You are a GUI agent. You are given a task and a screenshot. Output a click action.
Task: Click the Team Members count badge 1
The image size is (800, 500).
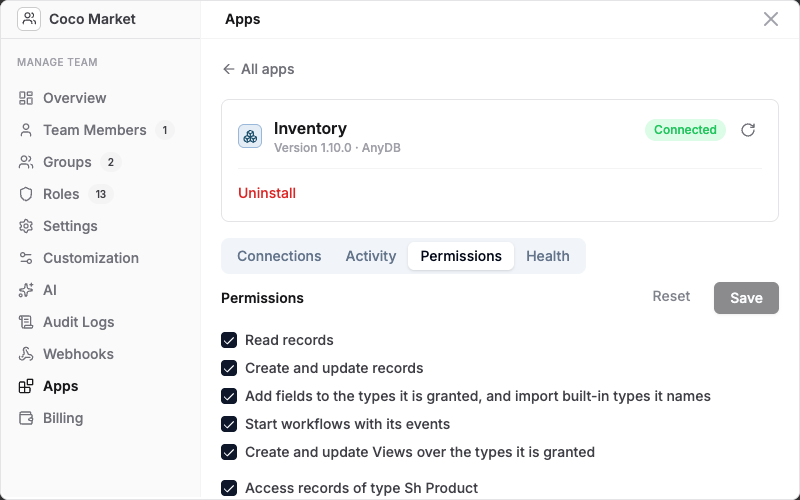(164, 131)
